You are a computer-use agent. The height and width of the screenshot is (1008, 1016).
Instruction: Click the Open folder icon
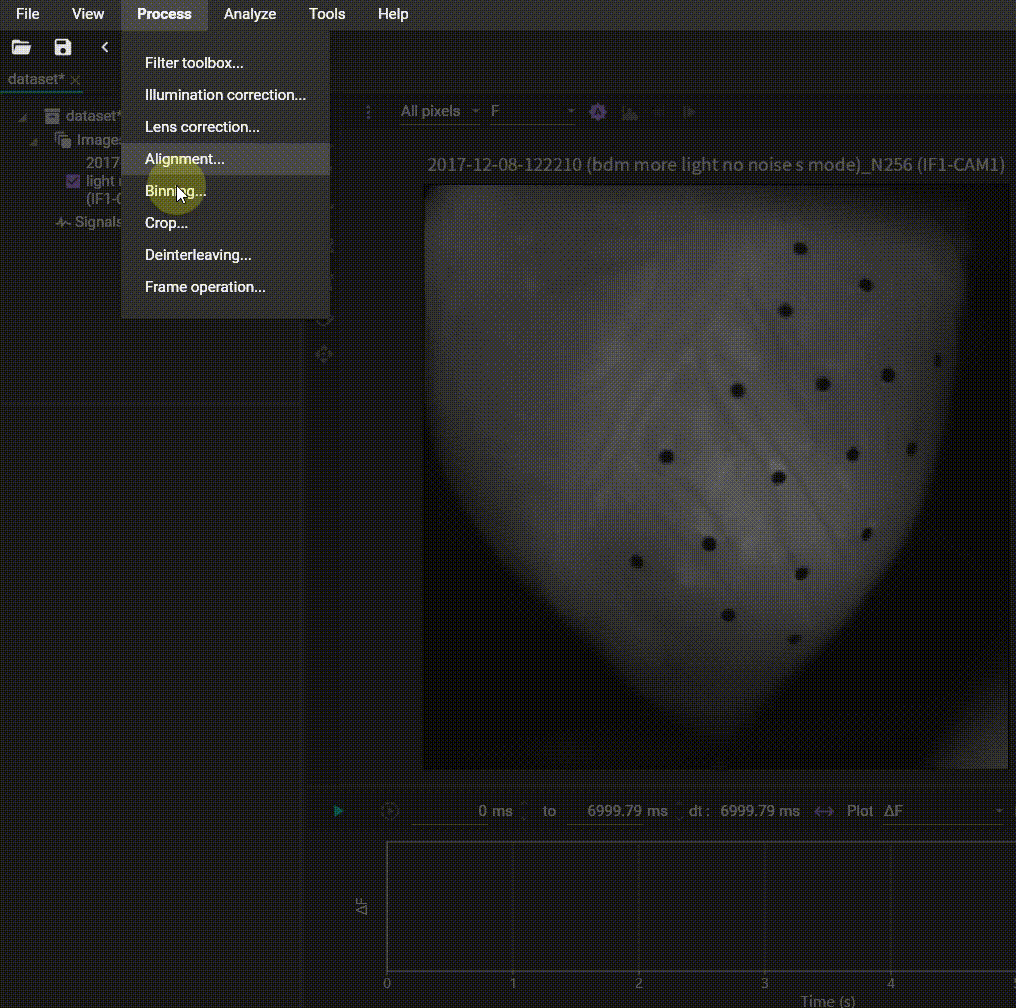(x=21, y=47)
